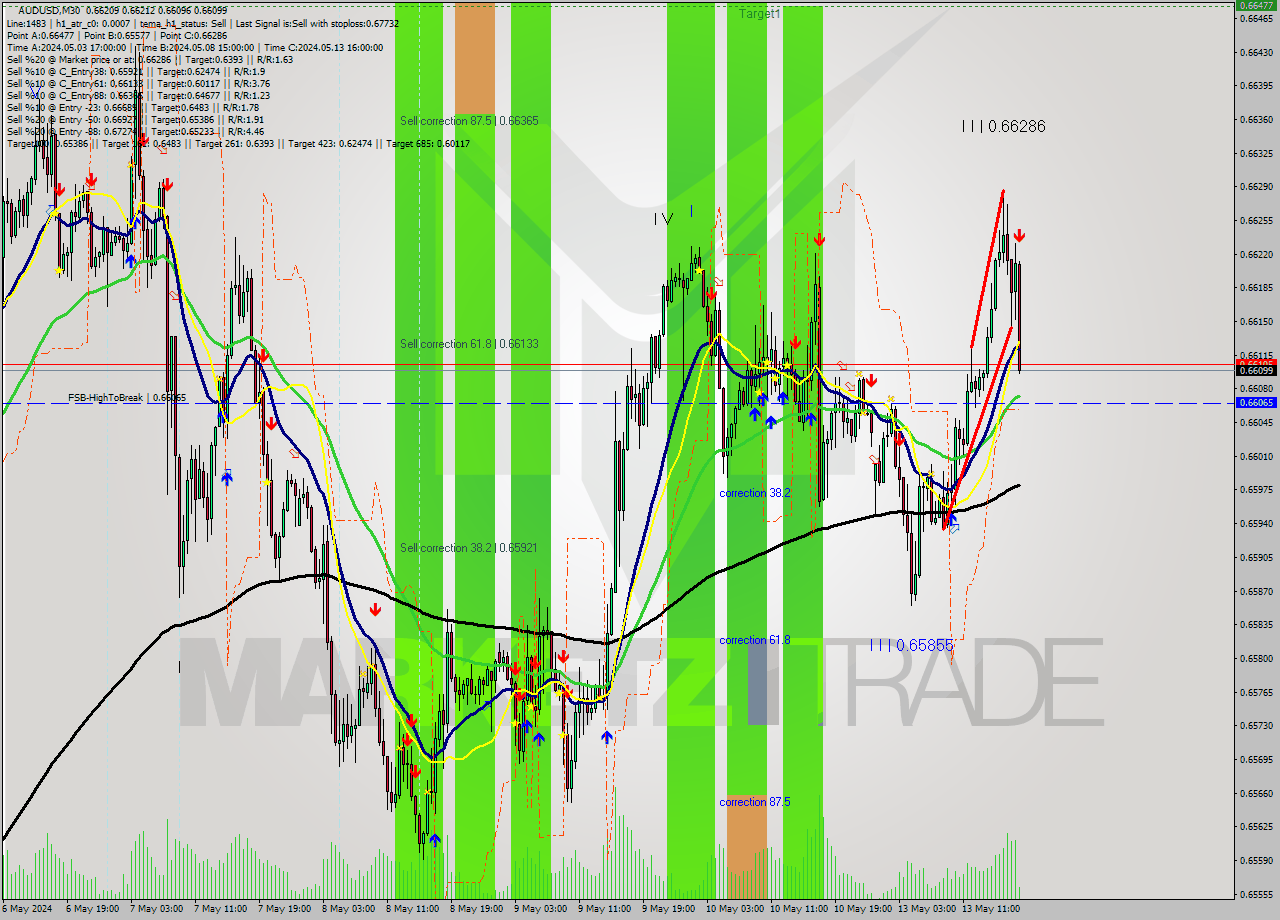The image size is (1280, 920).
Task: Click the '9 May 11:00' time axis label
Action: pyautogui.click(x=606, y=910)
